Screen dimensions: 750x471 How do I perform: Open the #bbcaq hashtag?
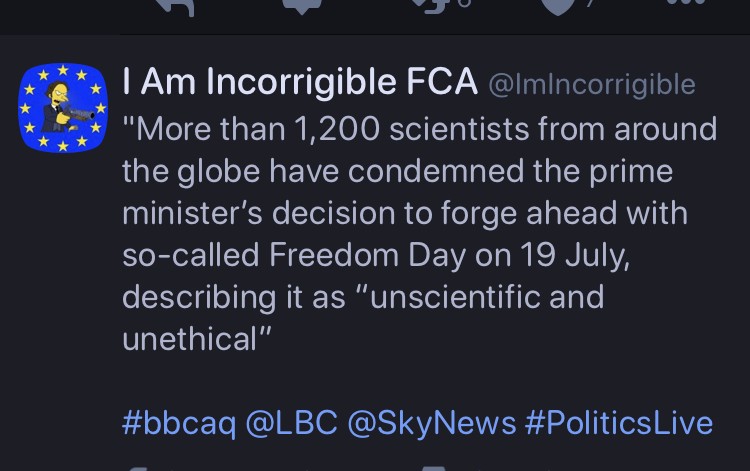click(x=179, y=422)
